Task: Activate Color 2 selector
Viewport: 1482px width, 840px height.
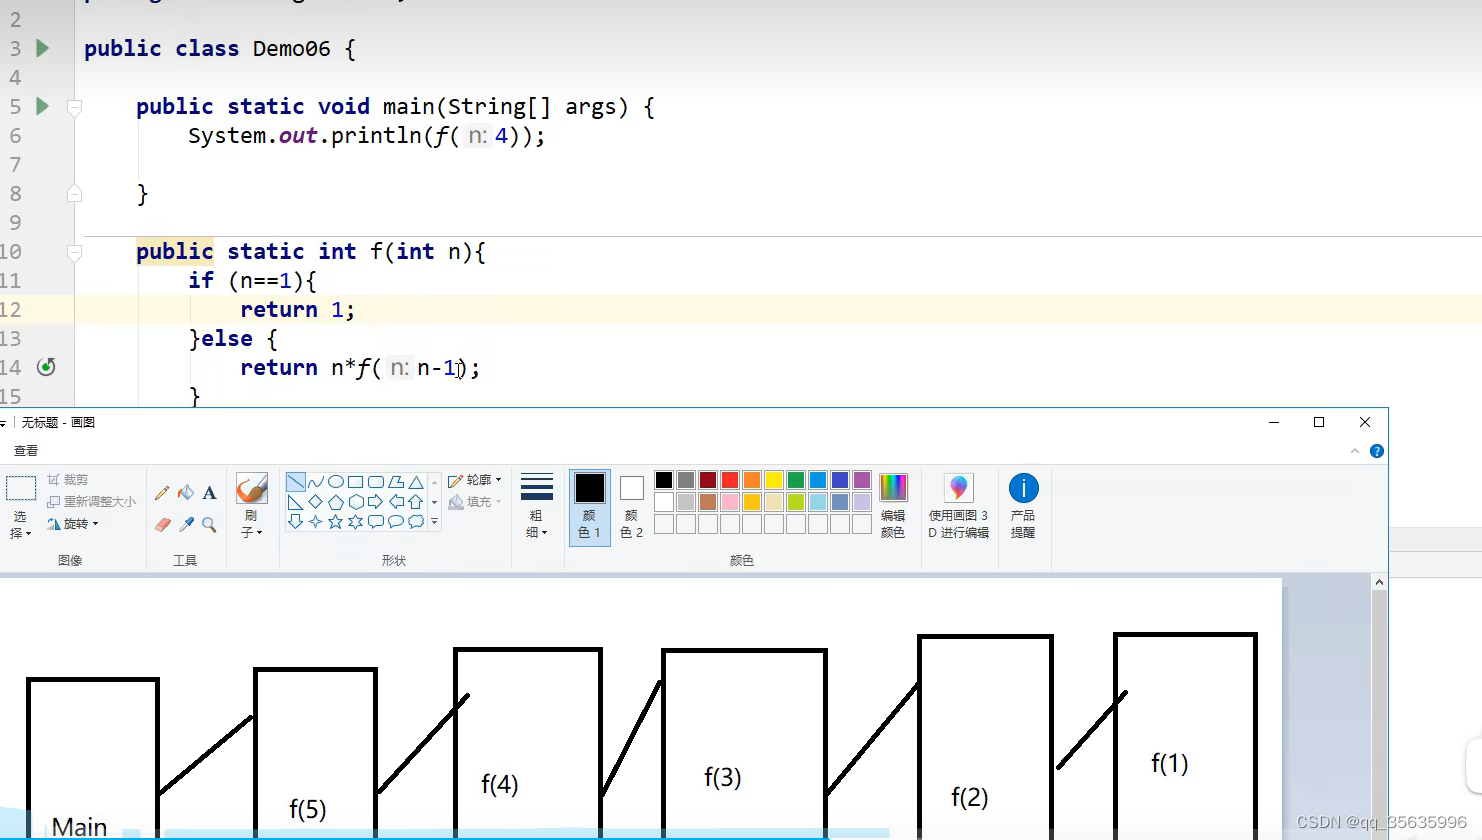Action: 631,507
